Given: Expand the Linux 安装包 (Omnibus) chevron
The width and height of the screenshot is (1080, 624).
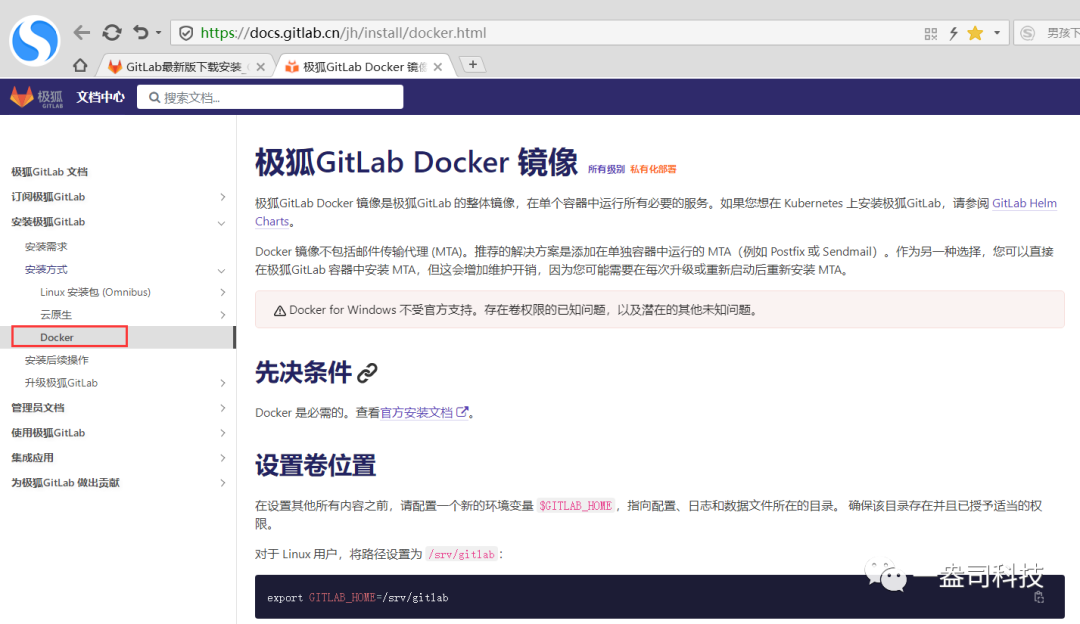Looking at the screenshot, I should point(222,292).
